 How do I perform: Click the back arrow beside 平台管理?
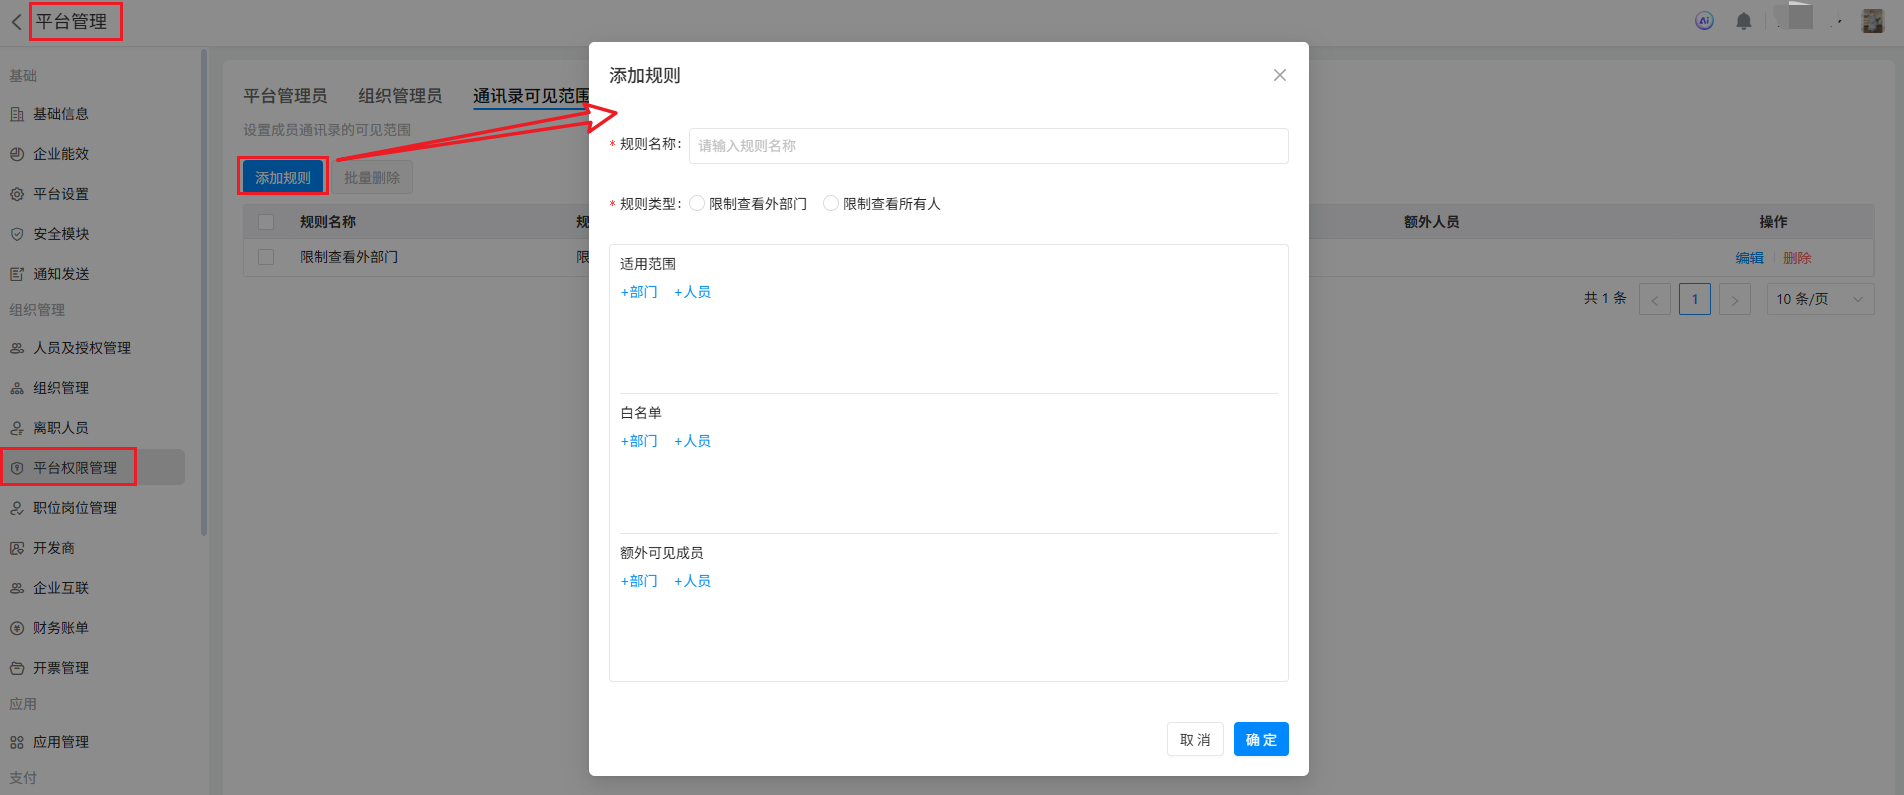(x=16, y=22)
